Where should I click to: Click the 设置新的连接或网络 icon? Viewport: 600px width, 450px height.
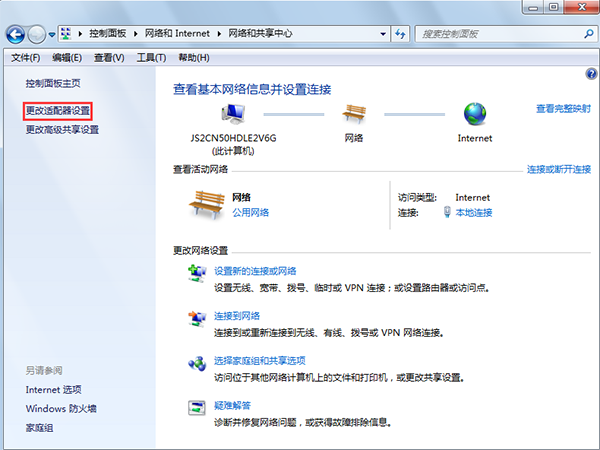pyautogui.click(x=197, y=273)
